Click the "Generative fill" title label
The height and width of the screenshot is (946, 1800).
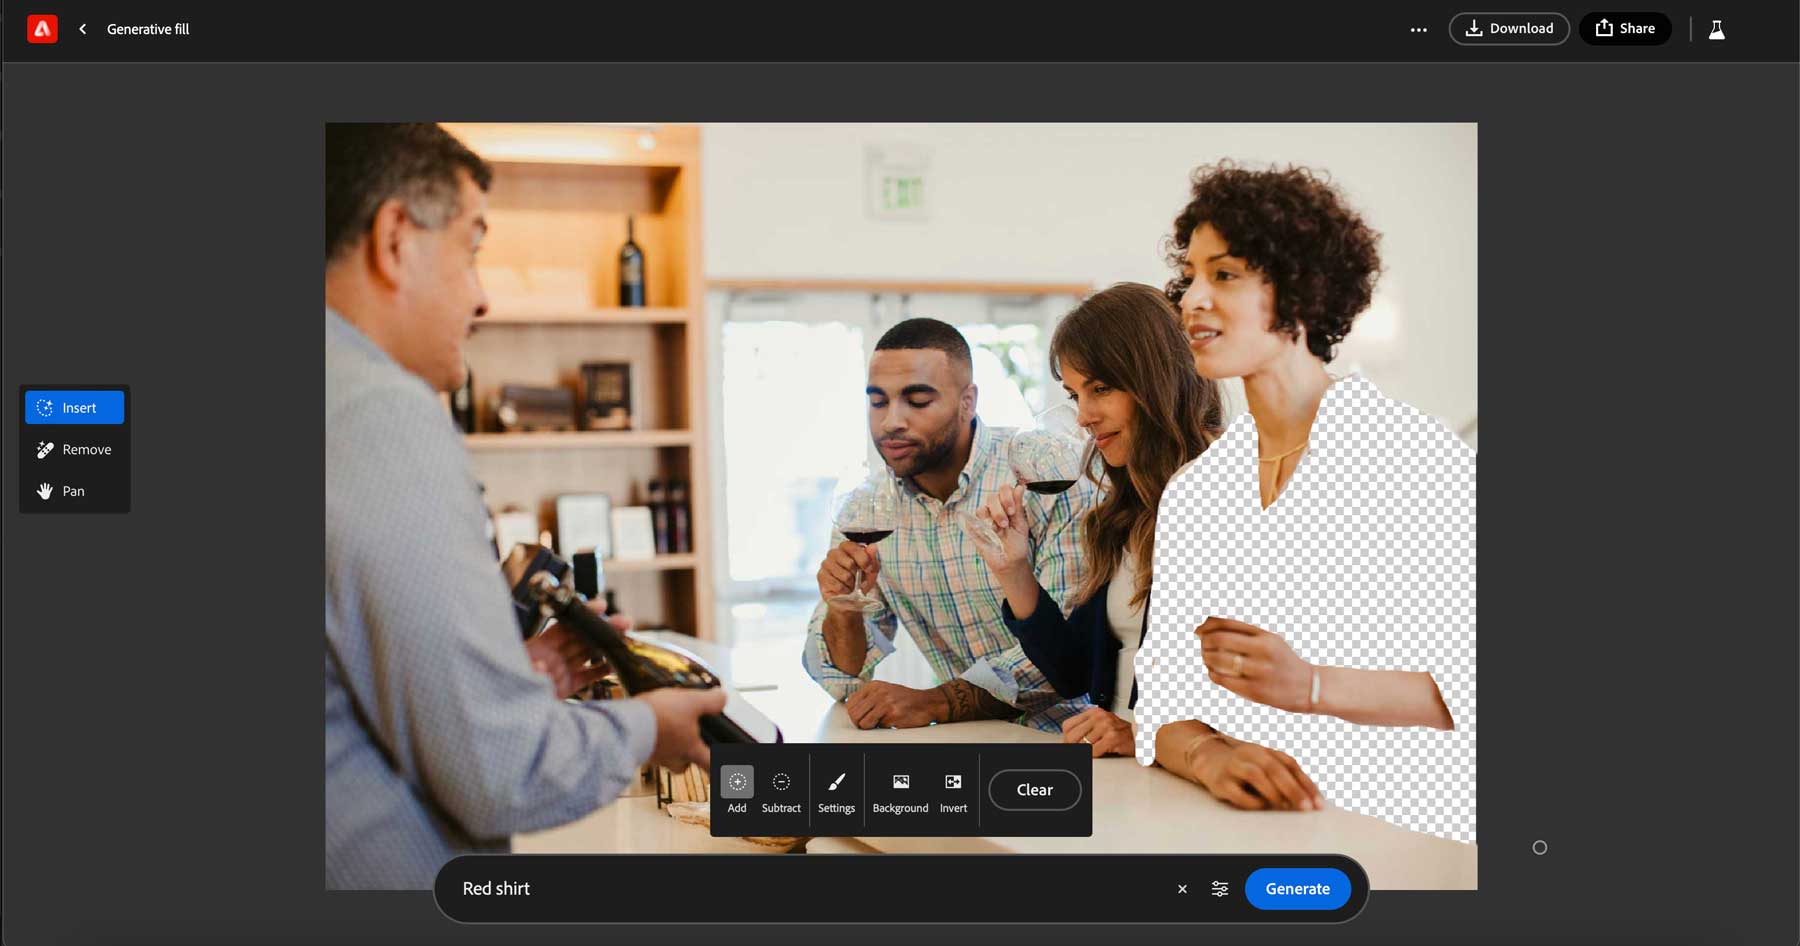(x=148, y=29)
